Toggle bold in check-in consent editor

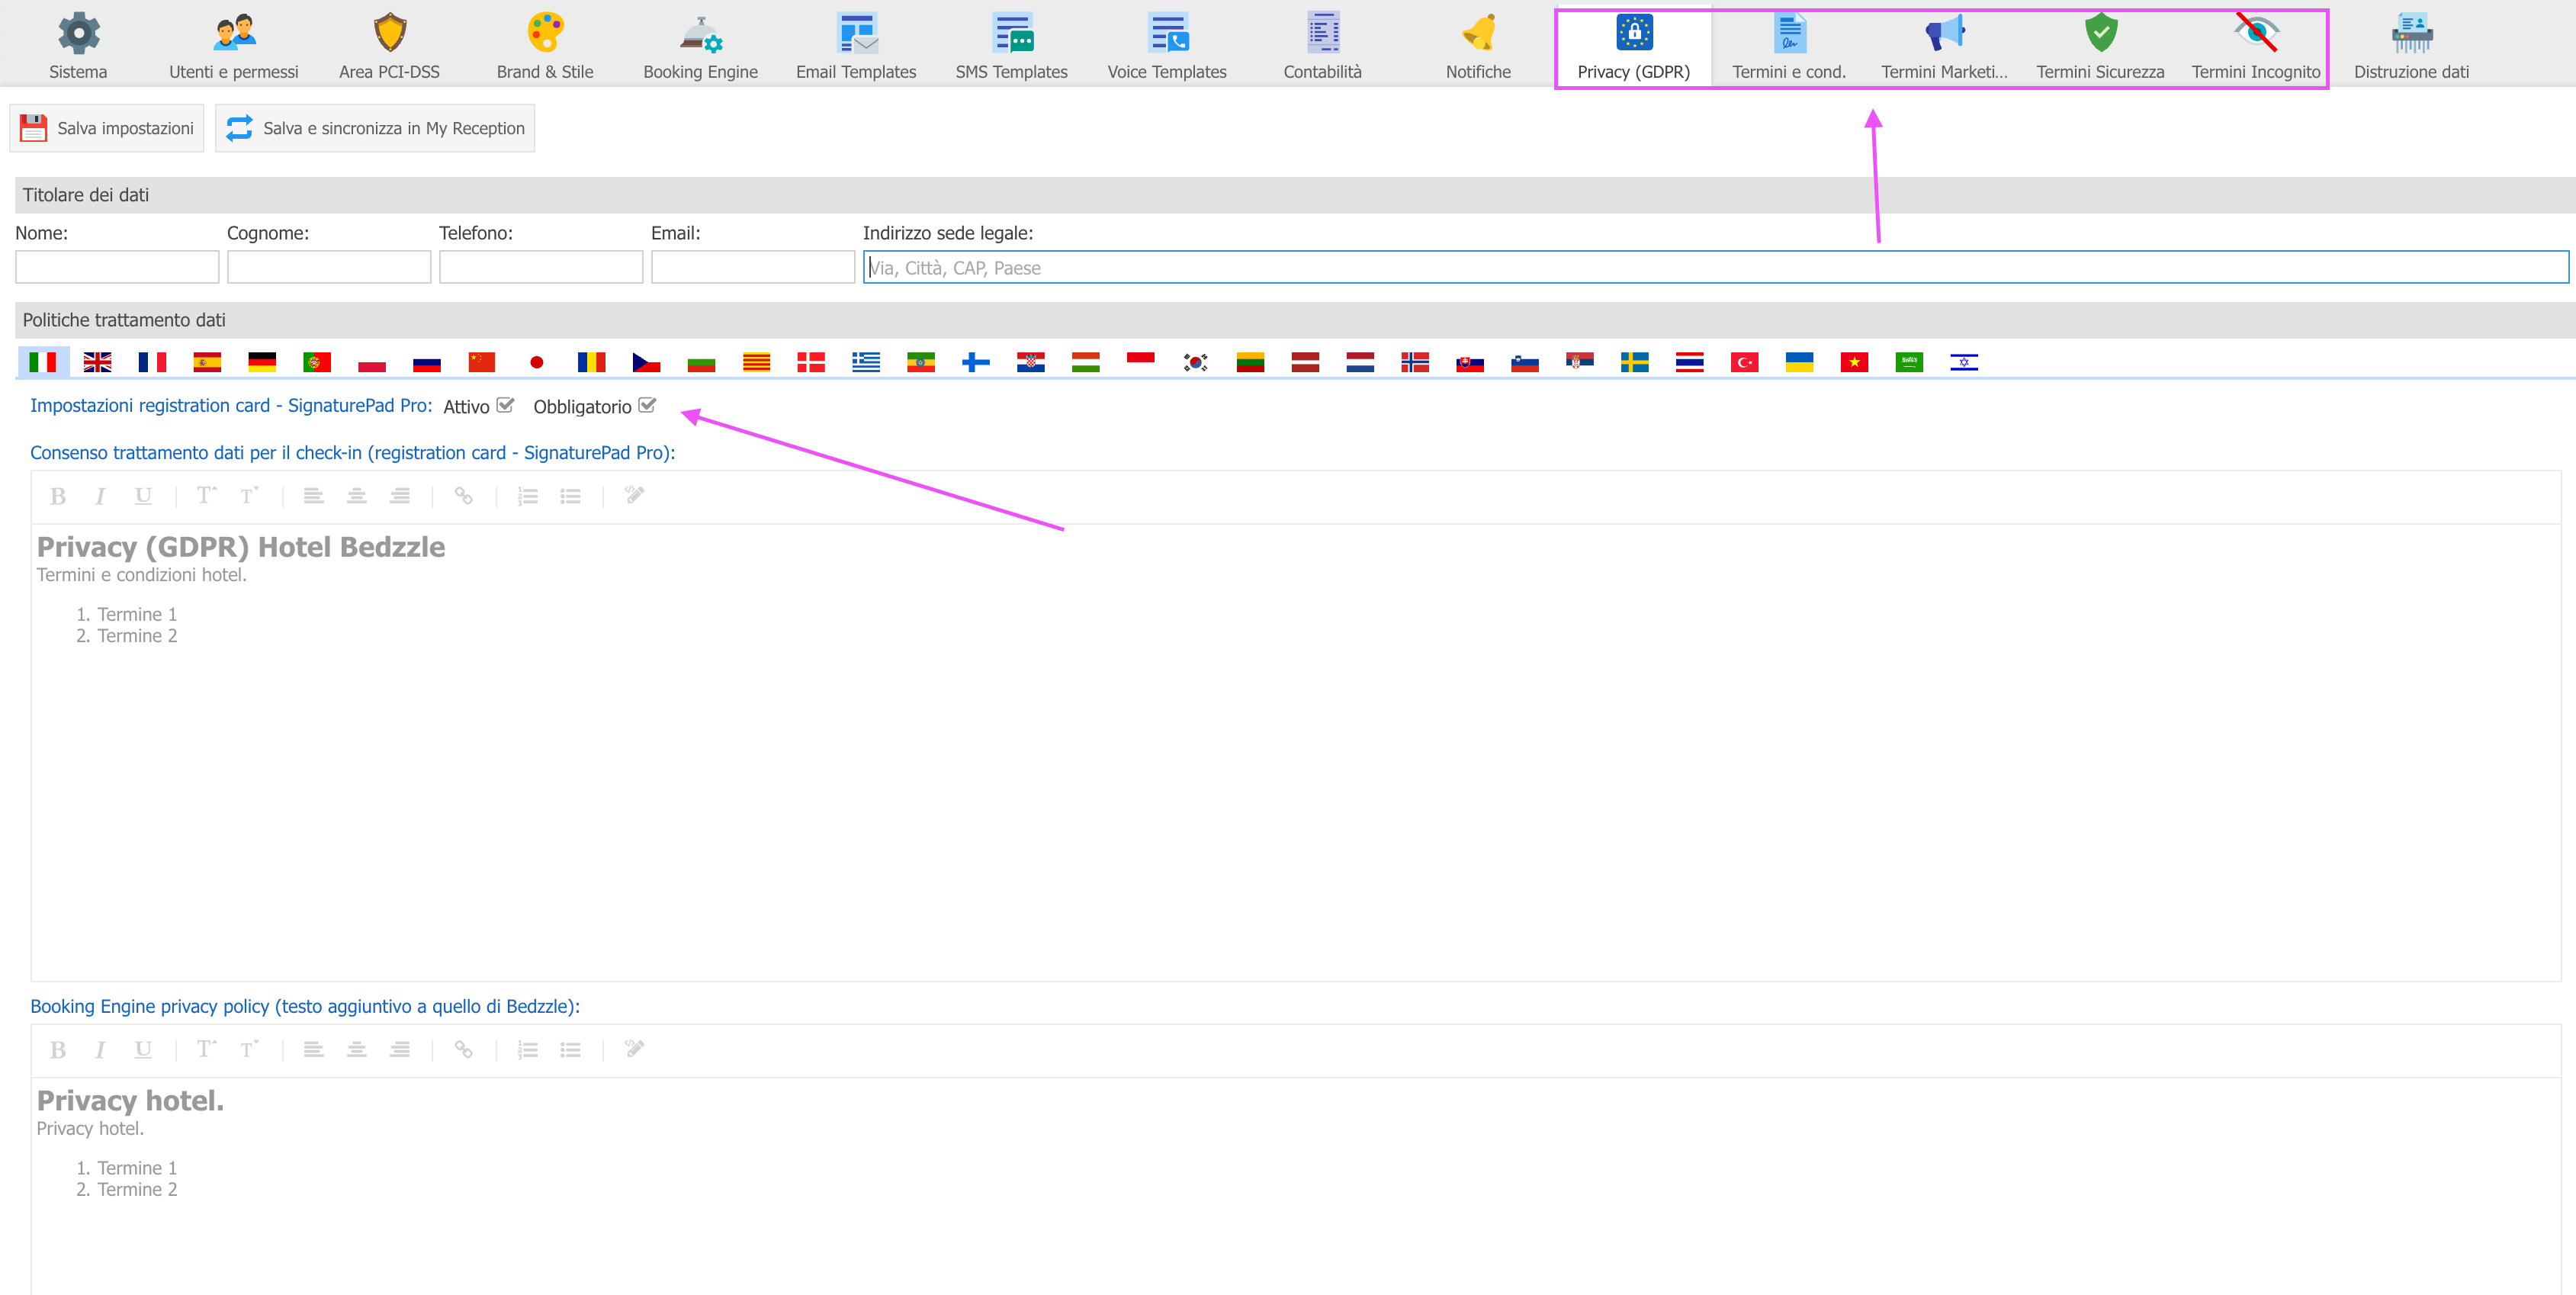[x=58, y=496]
